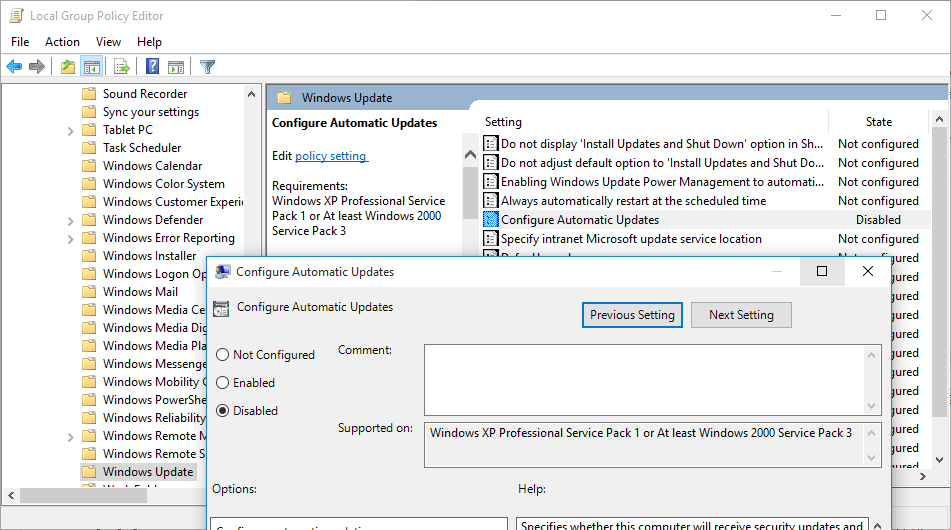Select the Disabled radio button
This screenshot has width=951, height=530.
[222, 411]
